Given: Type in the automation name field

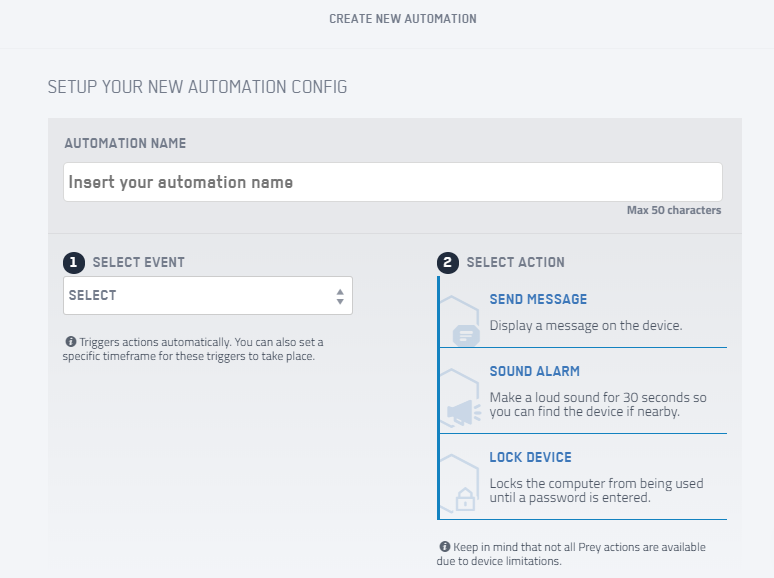Looking at the screenshot, I should [392, 182].
